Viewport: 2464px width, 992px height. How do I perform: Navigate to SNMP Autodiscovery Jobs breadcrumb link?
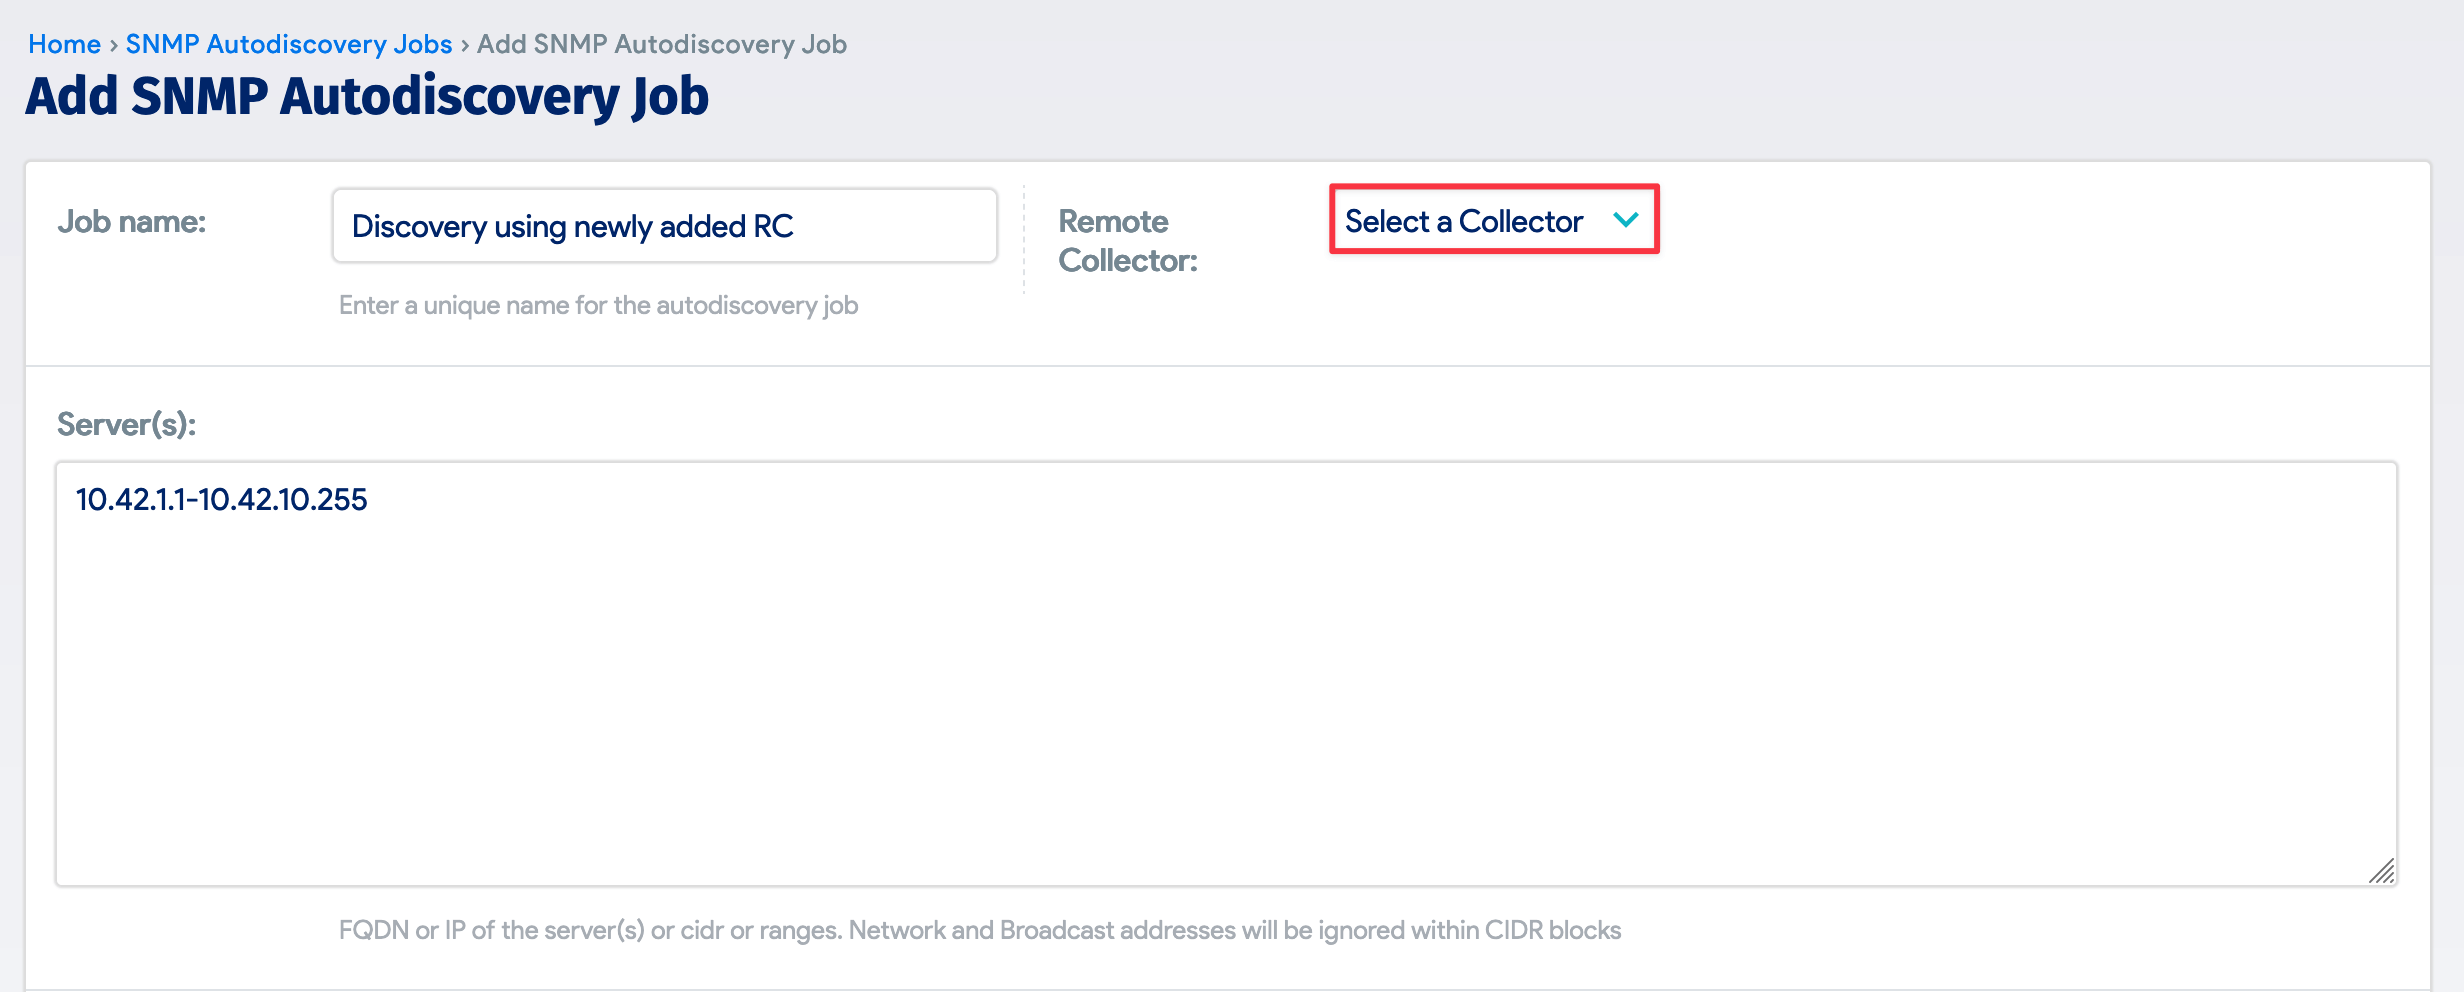pos(287,43)
